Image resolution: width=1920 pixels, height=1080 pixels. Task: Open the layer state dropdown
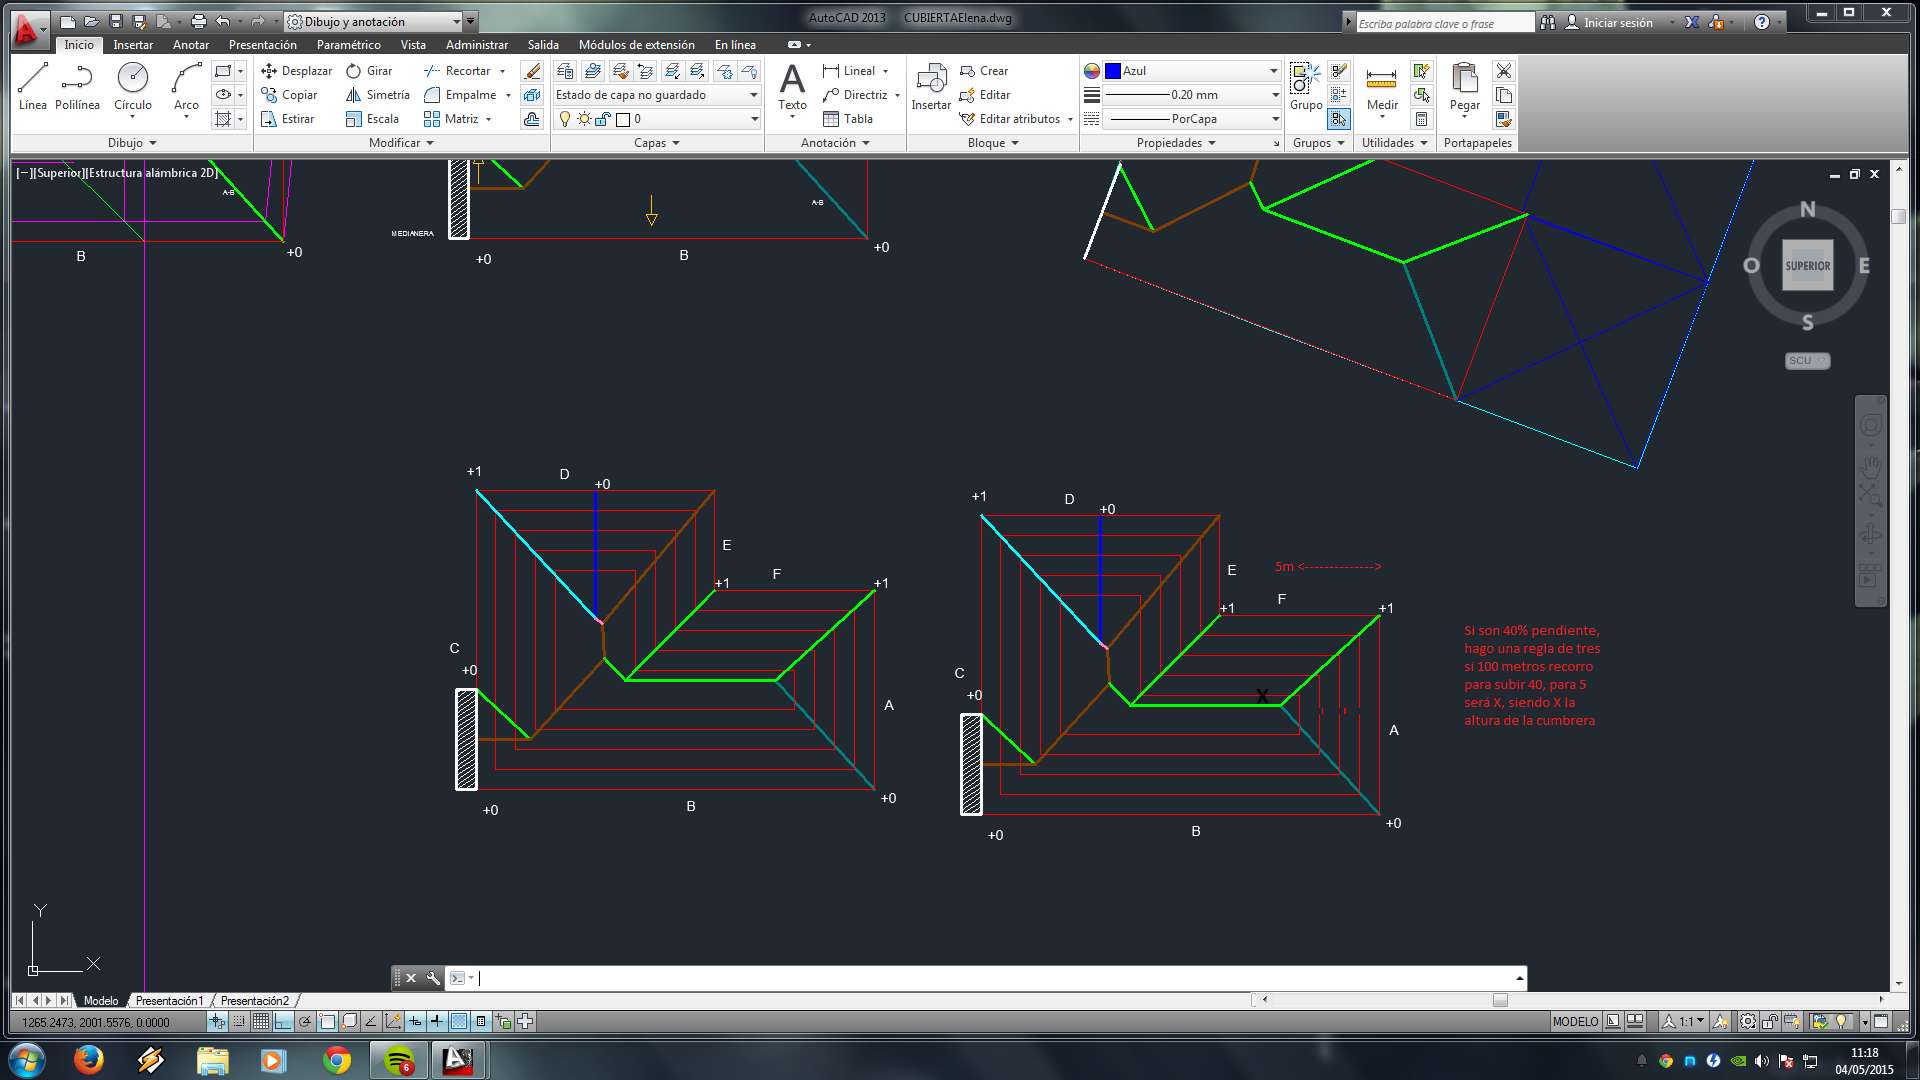pos(657,95)
